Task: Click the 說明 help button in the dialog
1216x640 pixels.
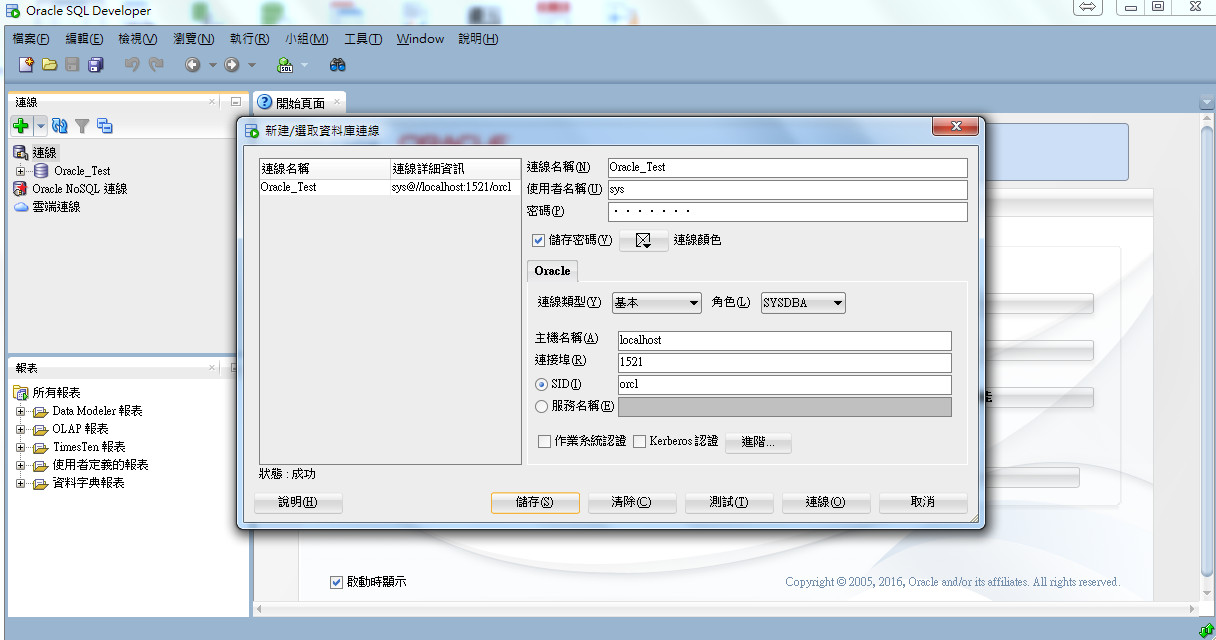Action: 298,502
